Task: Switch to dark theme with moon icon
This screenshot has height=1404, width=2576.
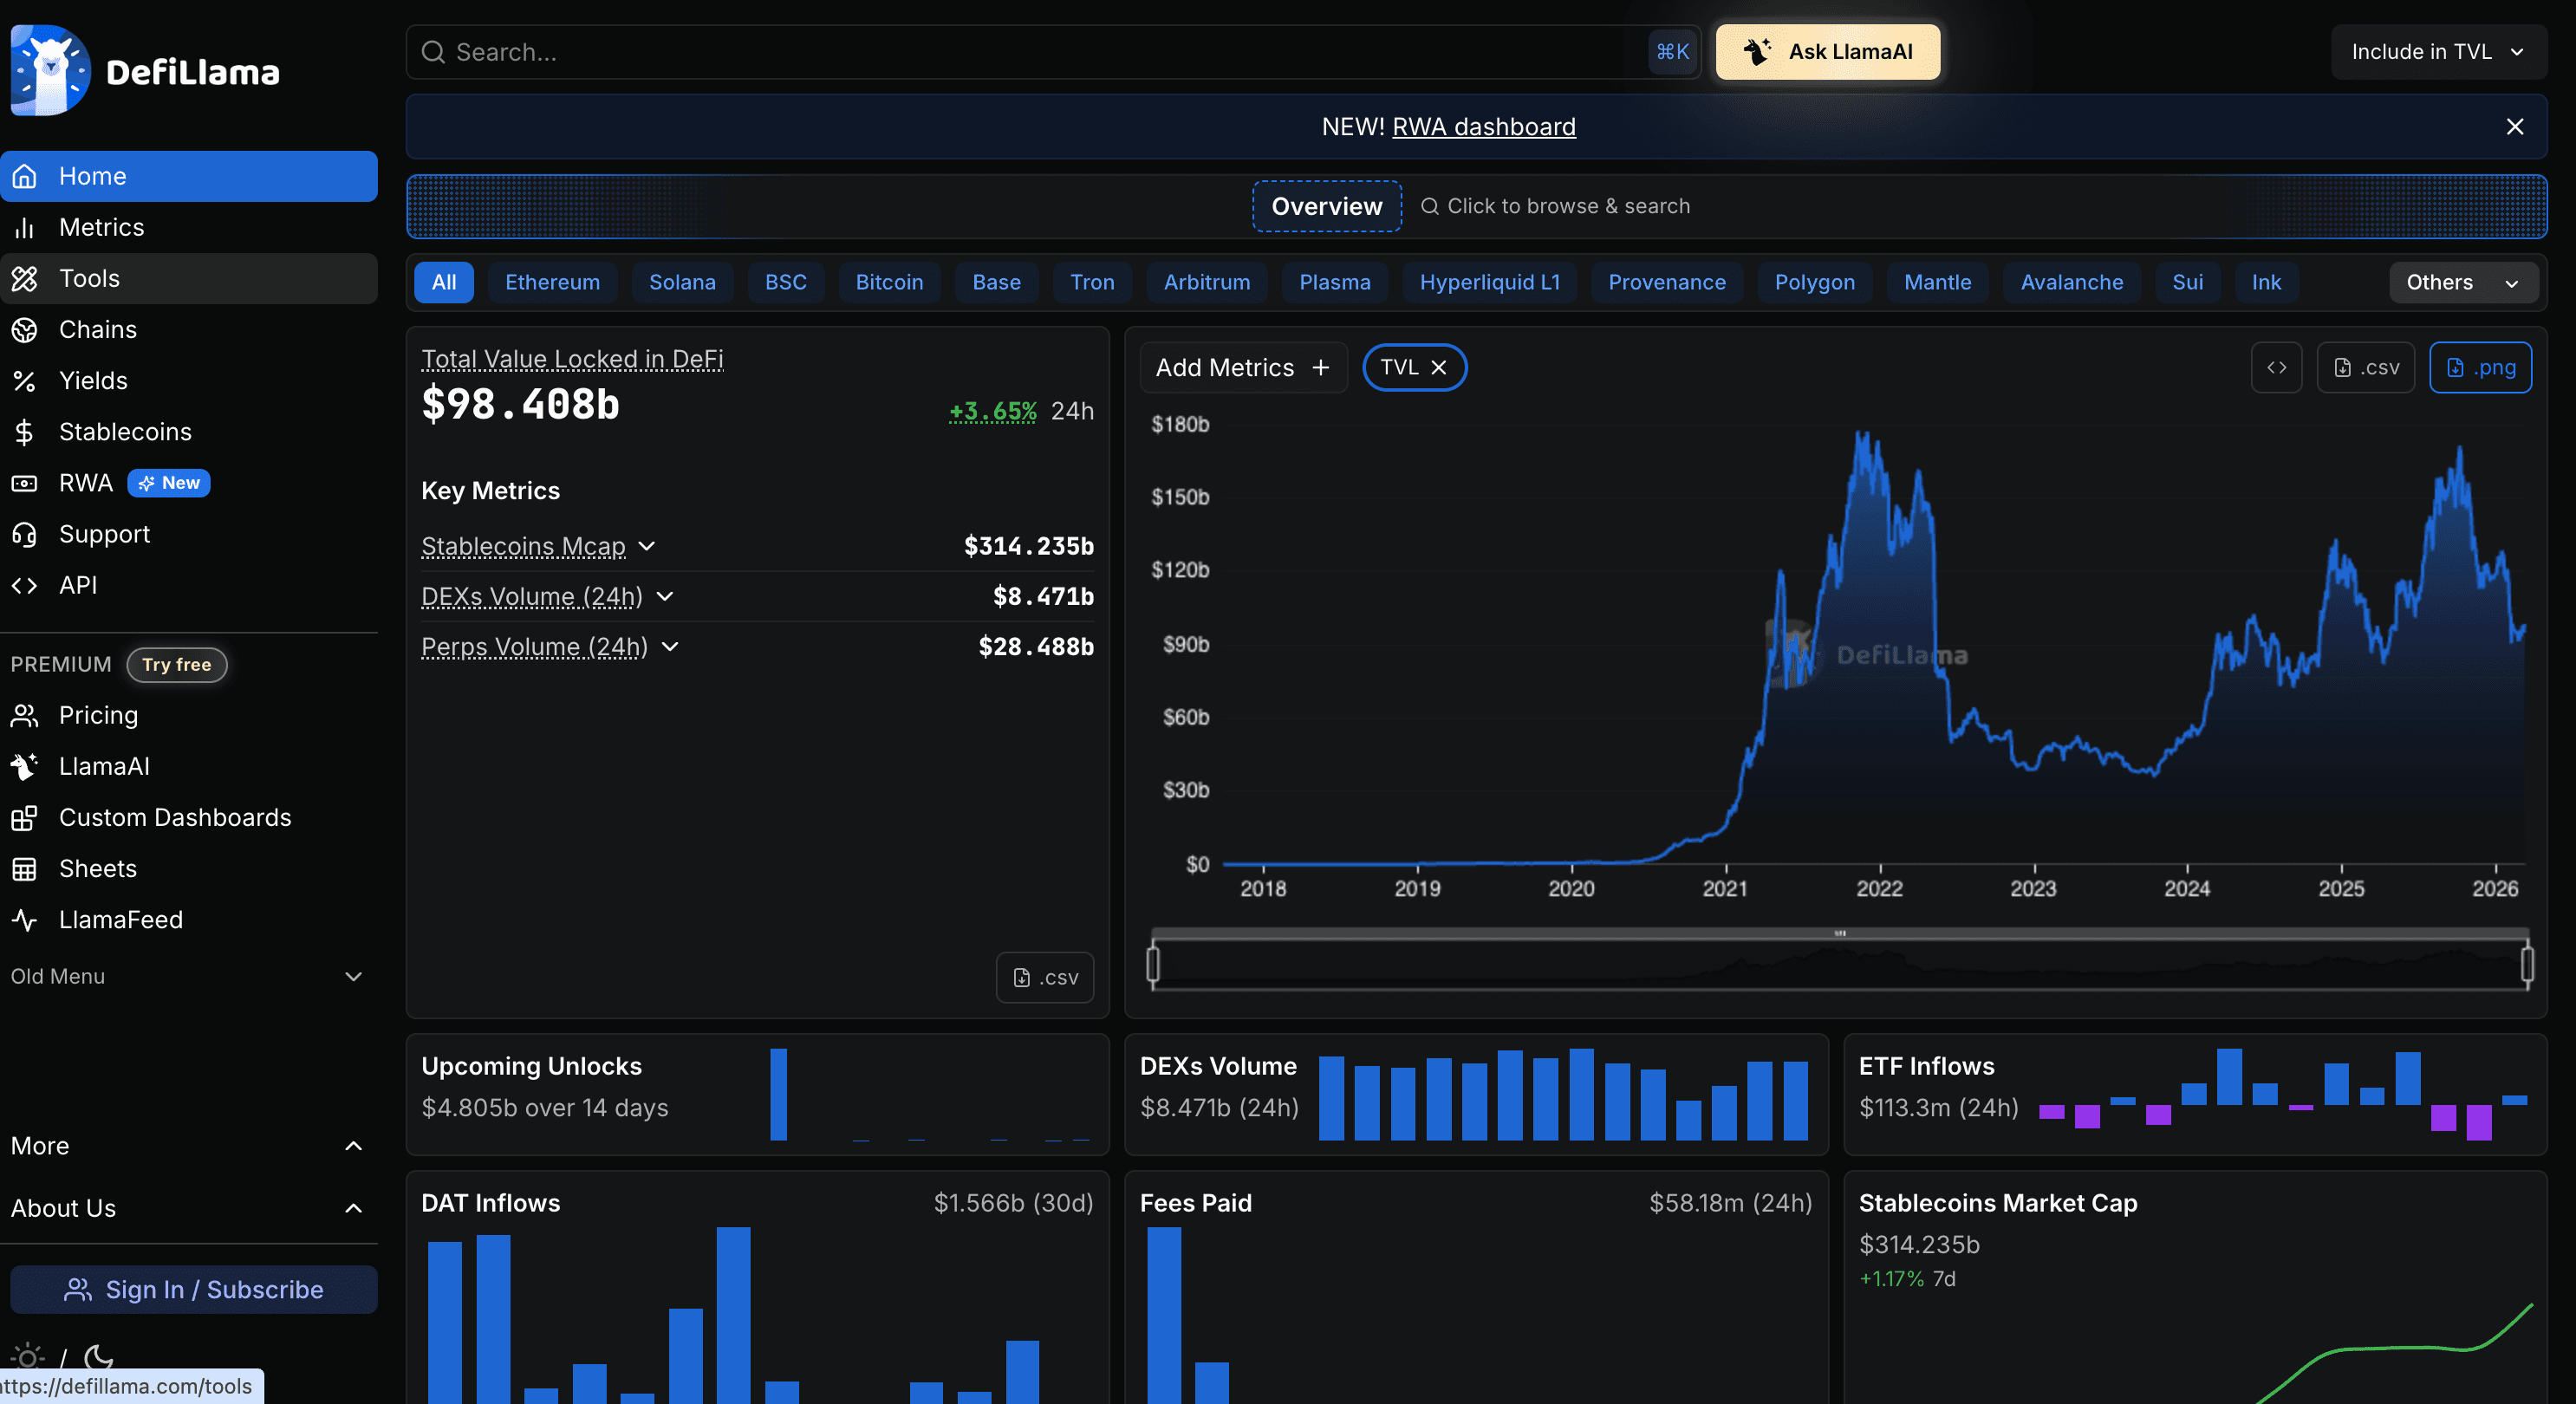Action: click(99, 1358)
